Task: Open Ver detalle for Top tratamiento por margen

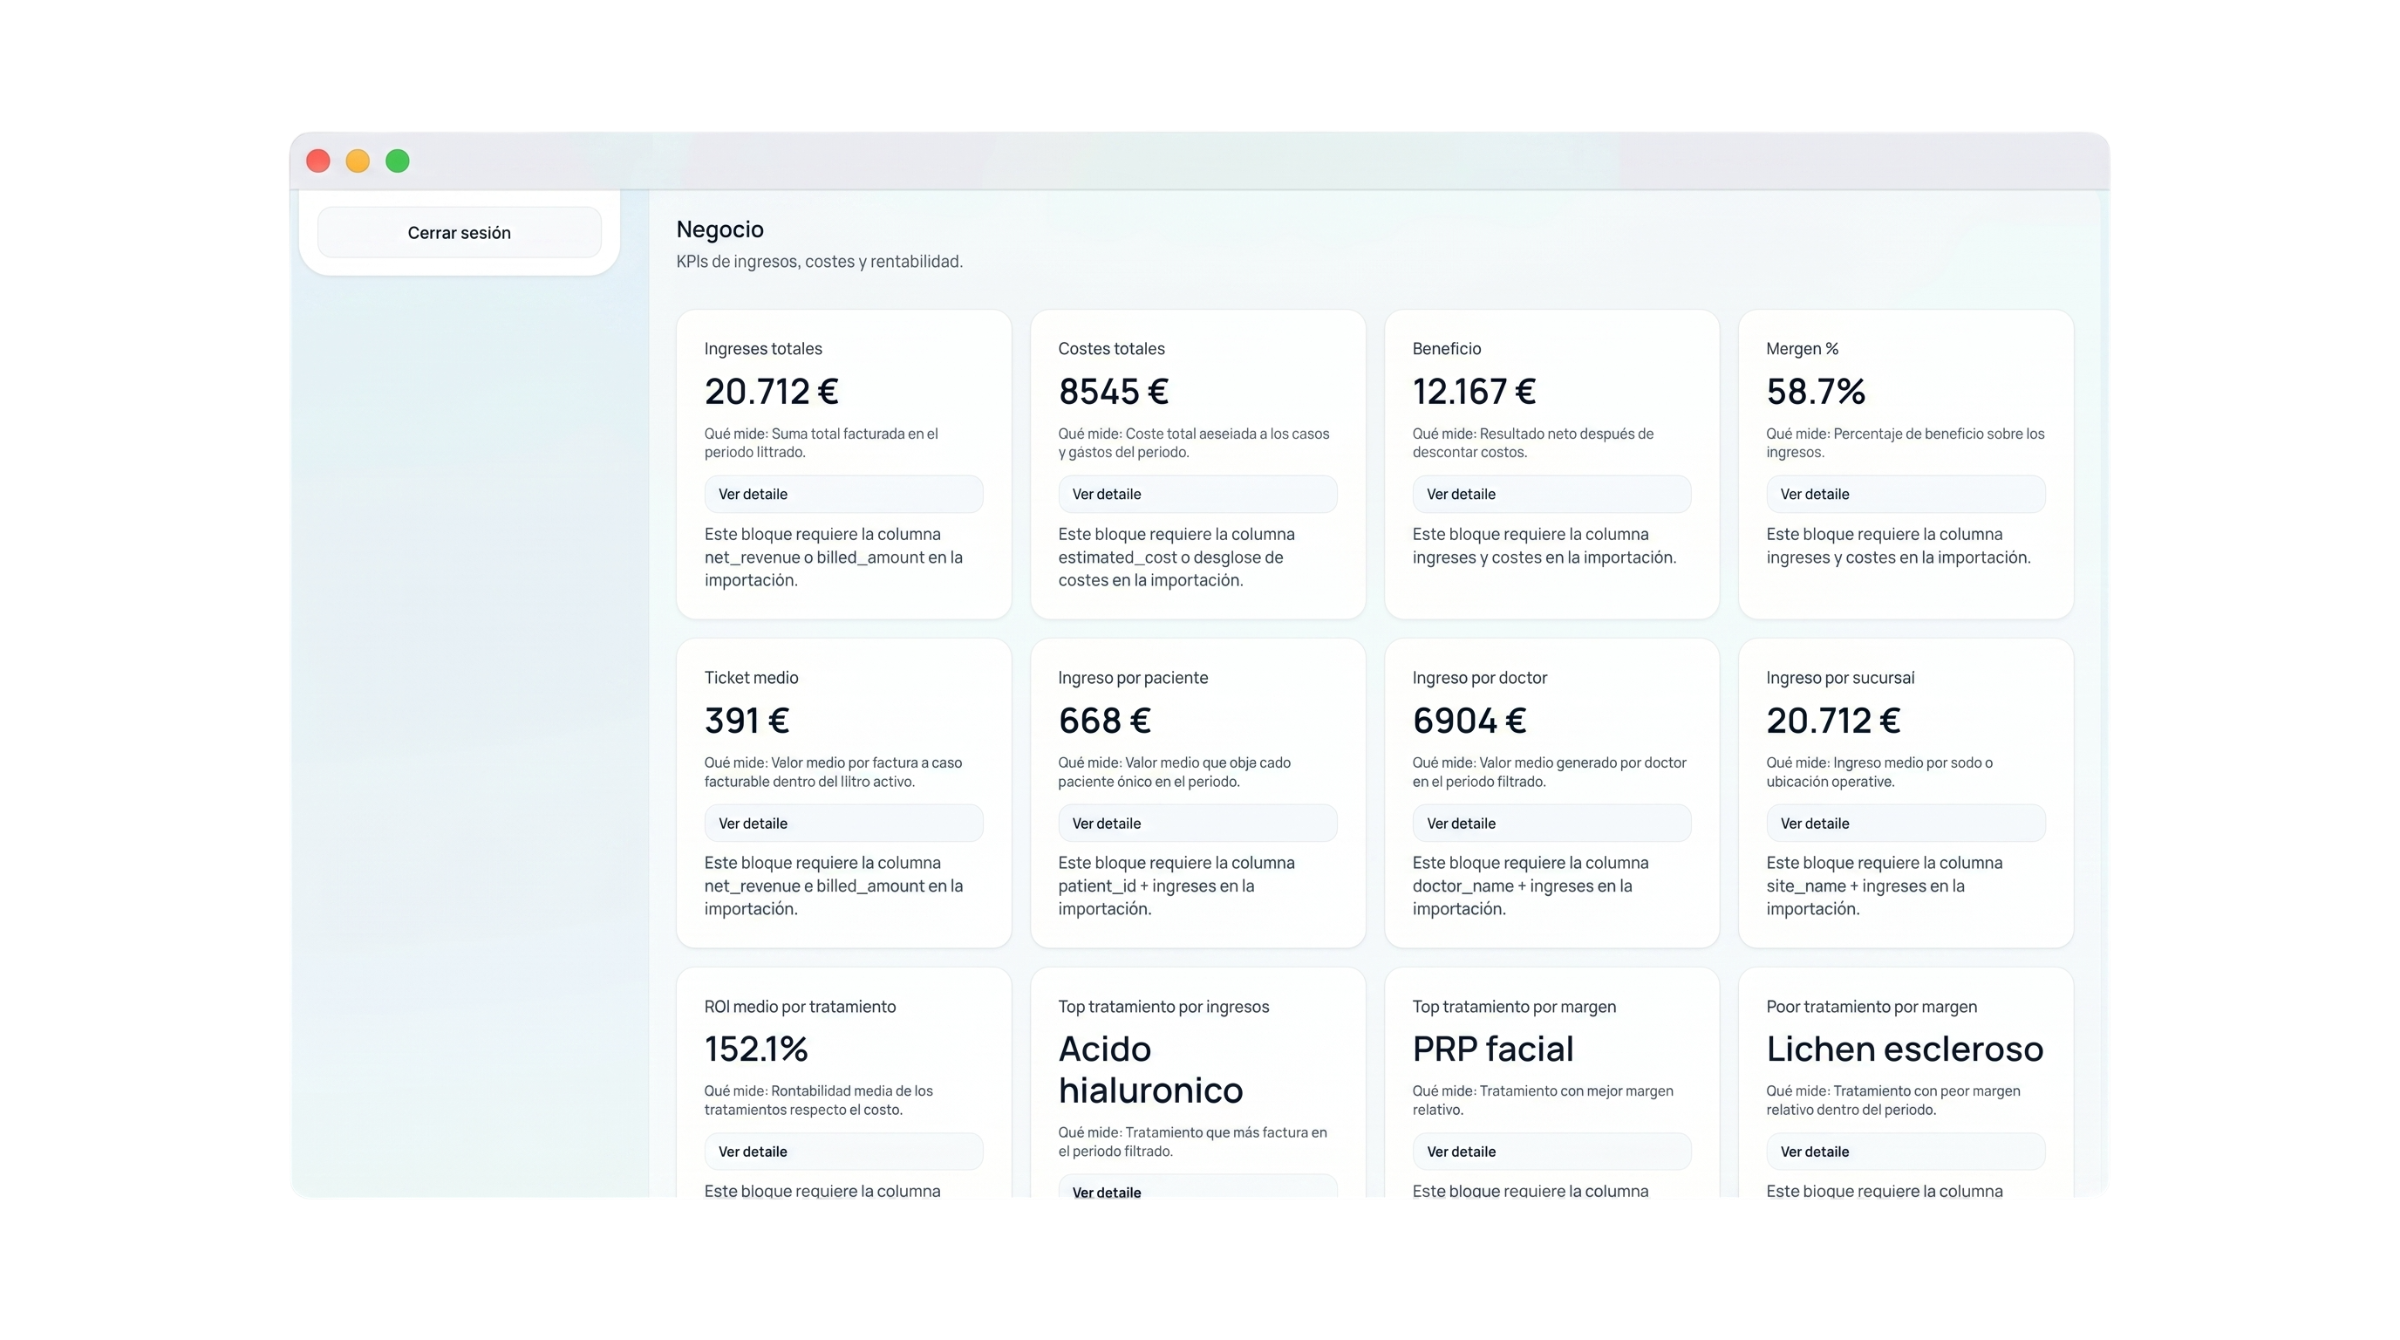Action: coord(1551,1151)
